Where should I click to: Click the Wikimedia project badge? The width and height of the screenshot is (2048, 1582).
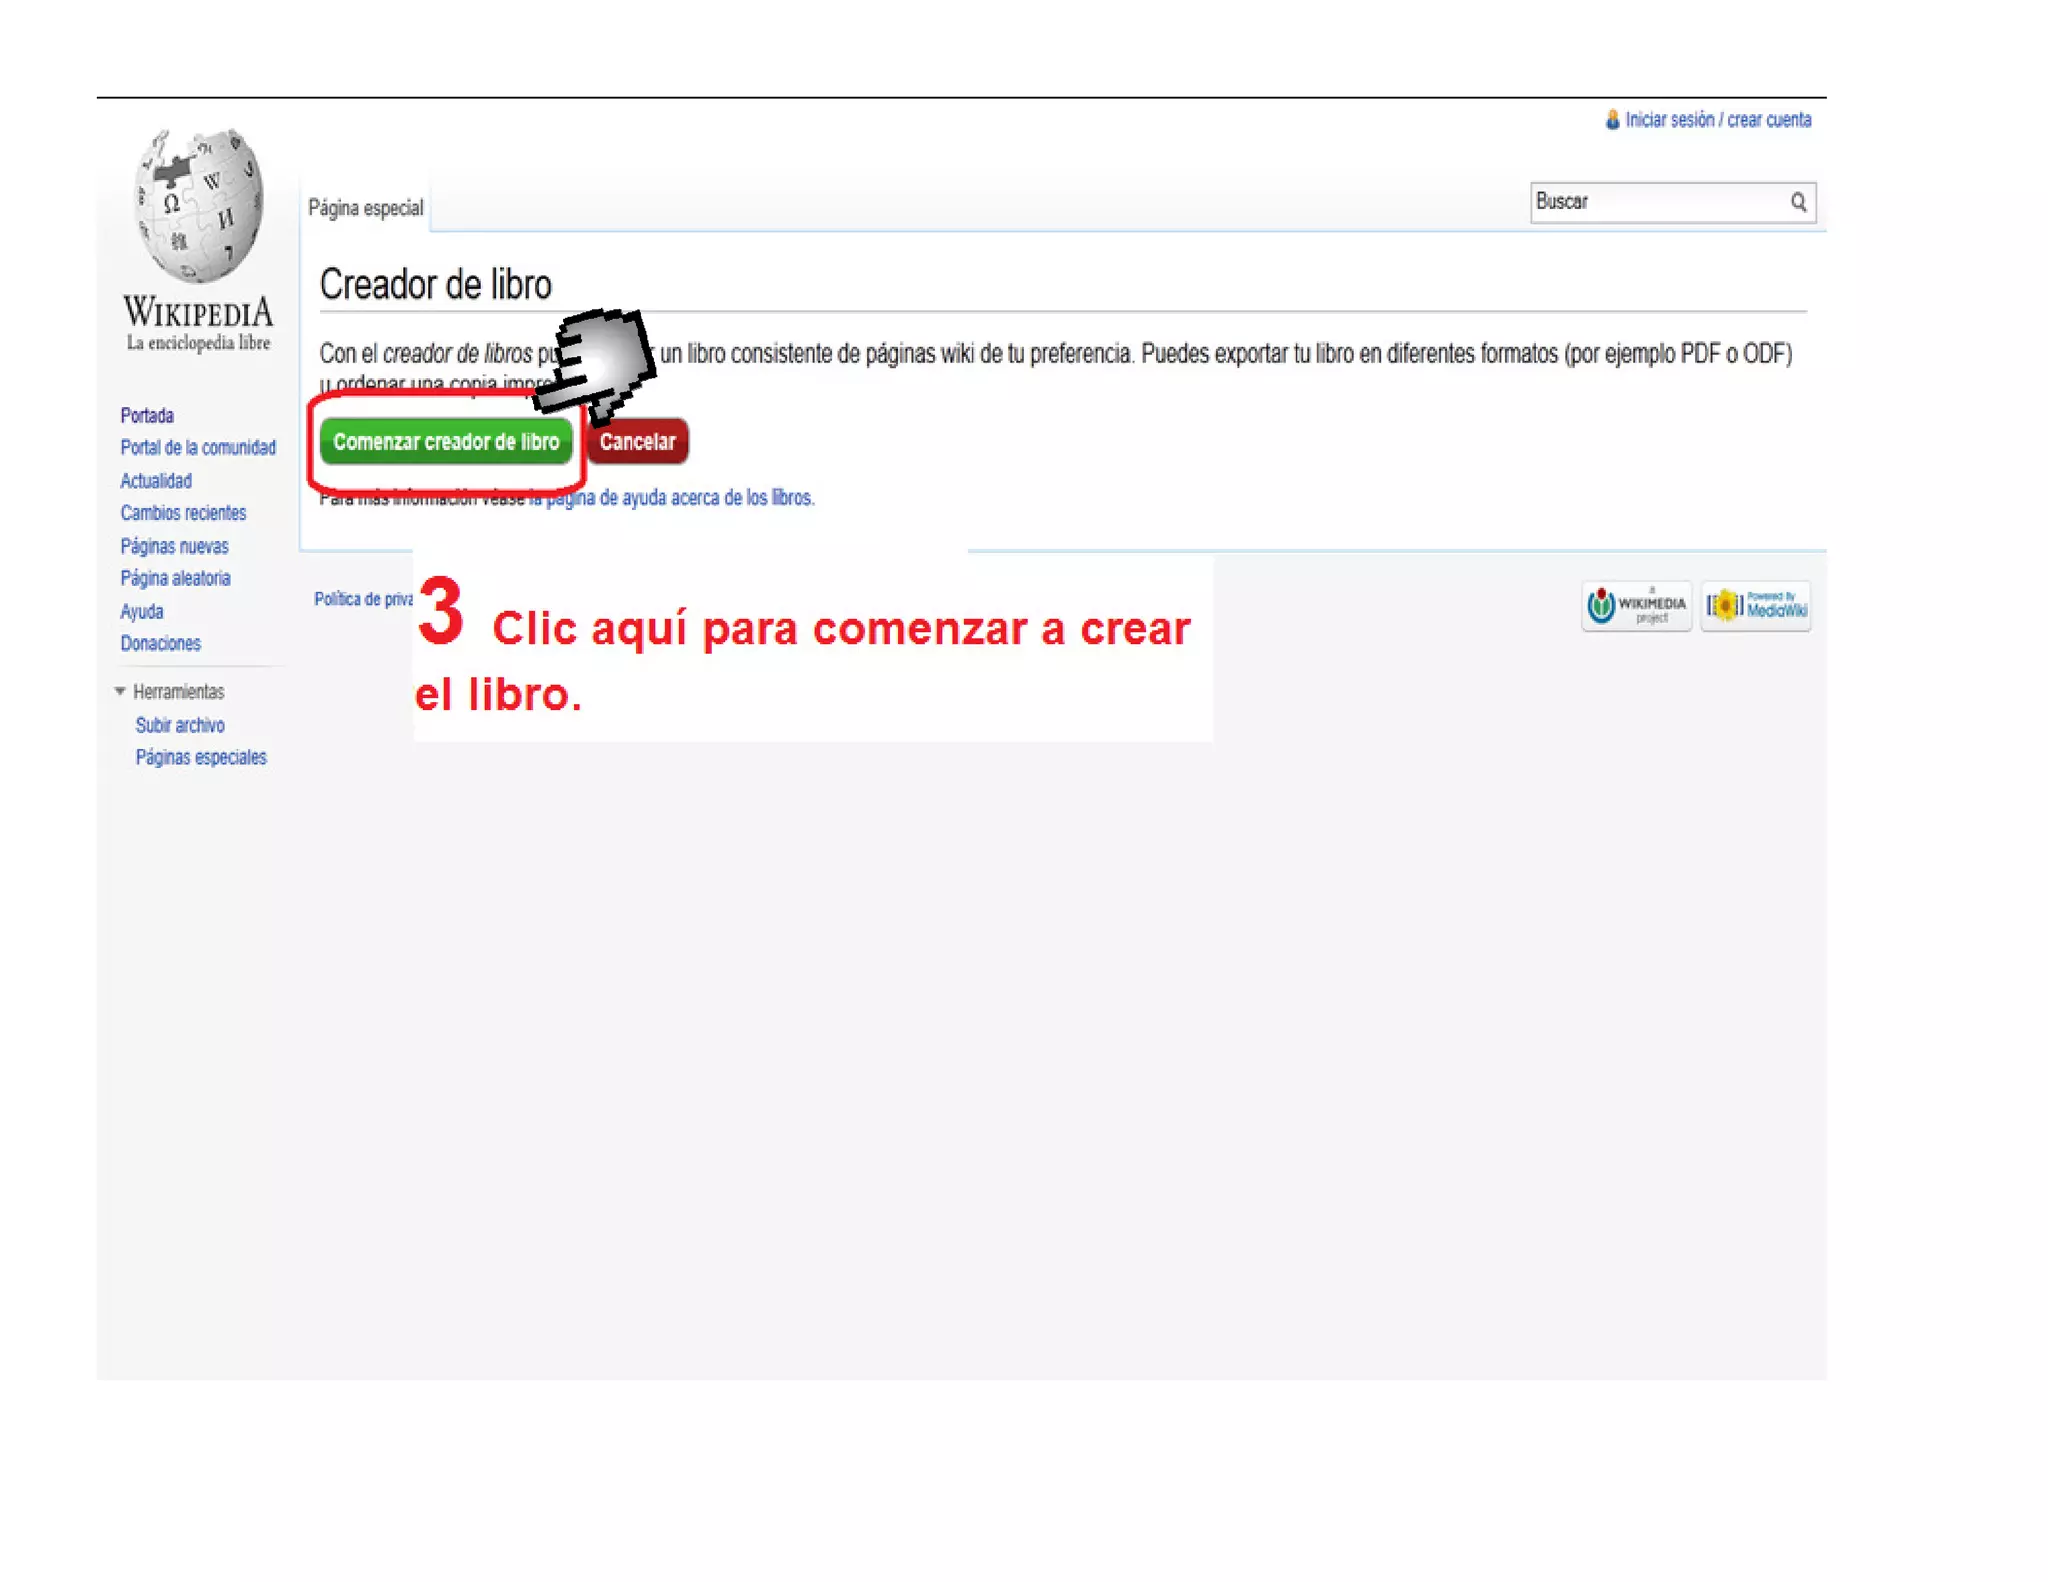coord(1636,606)
